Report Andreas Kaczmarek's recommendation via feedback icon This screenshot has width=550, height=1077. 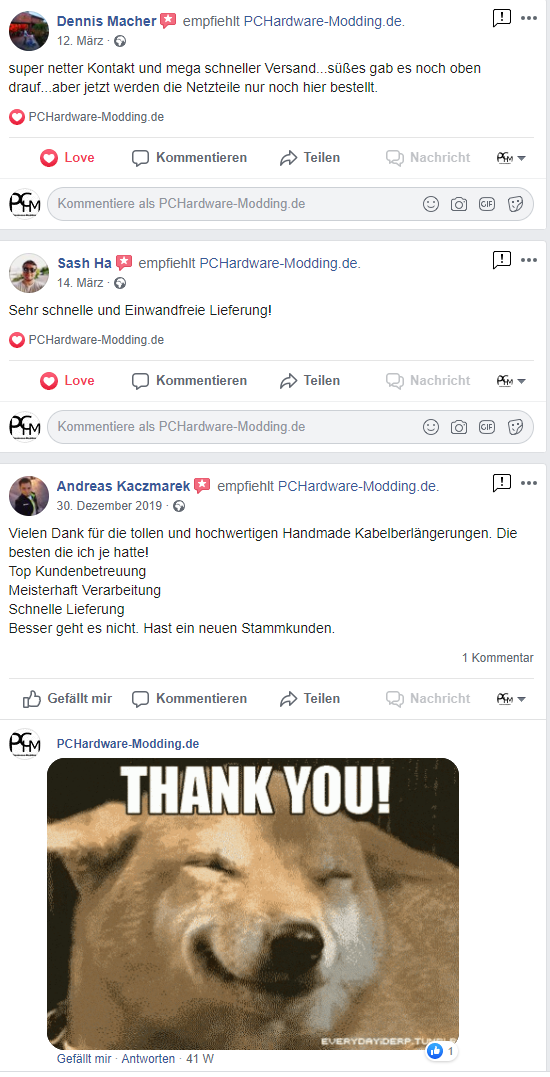[502, 484]
